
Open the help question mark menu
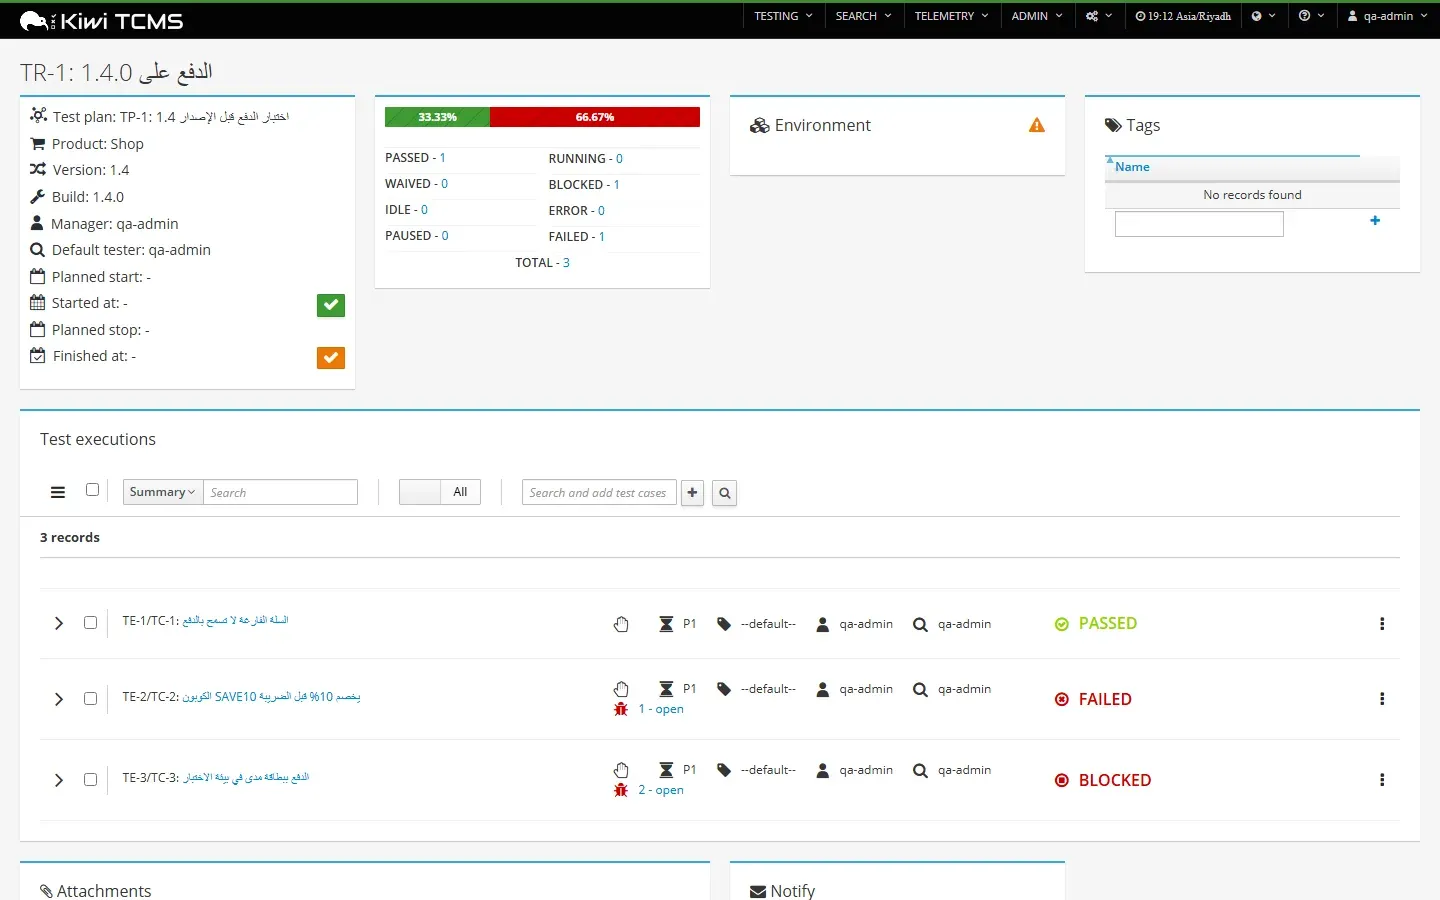(x=1311, y=16)
